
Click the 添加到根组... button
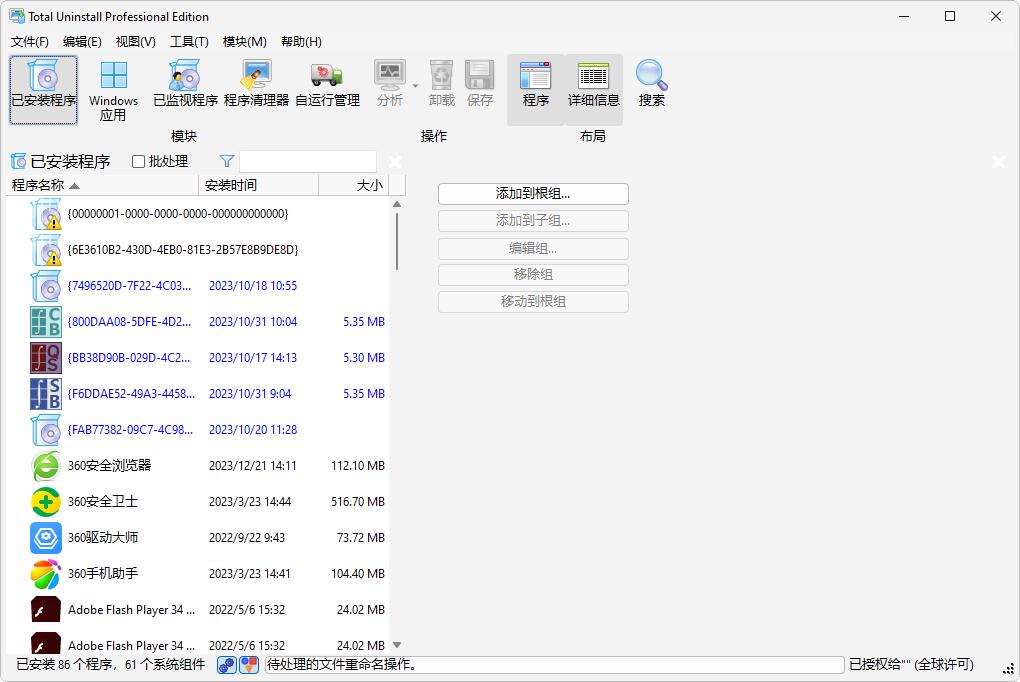tap(533, 193)
